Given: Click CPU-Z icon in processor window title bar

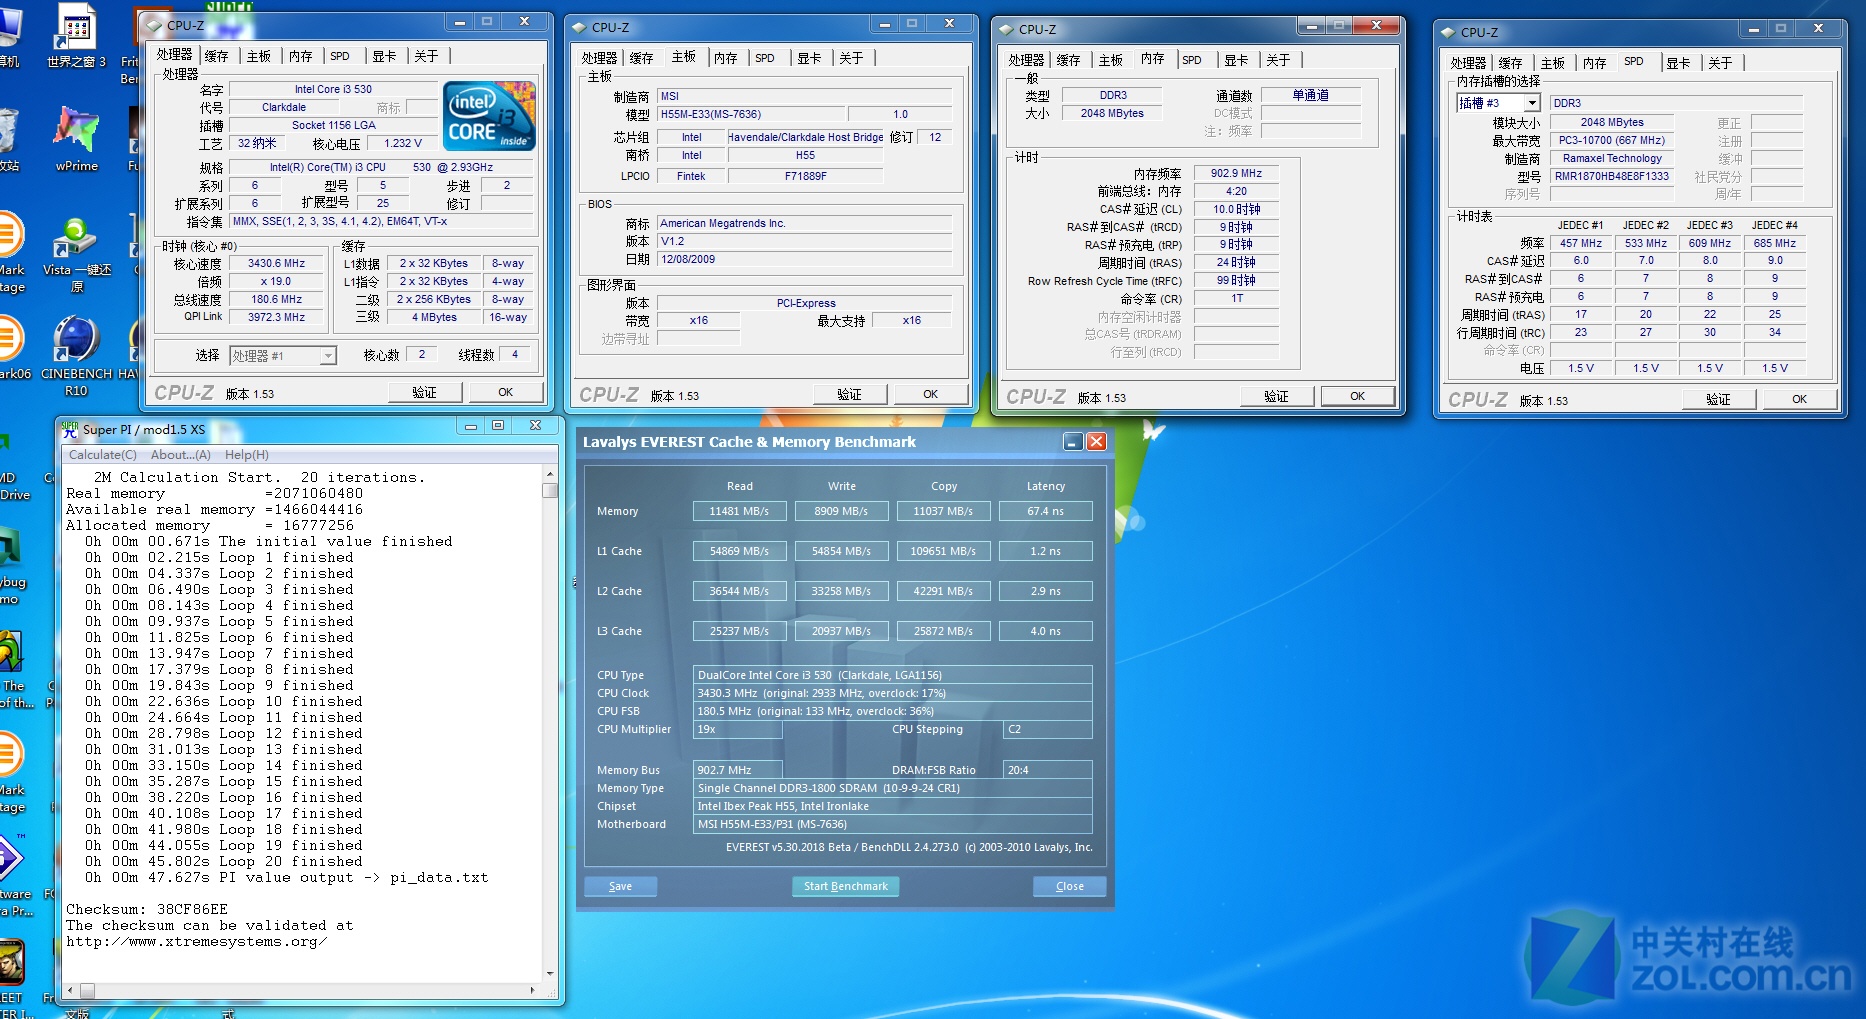Looking at the screenshot, I should pyautogui.click(x=154, y=25).
